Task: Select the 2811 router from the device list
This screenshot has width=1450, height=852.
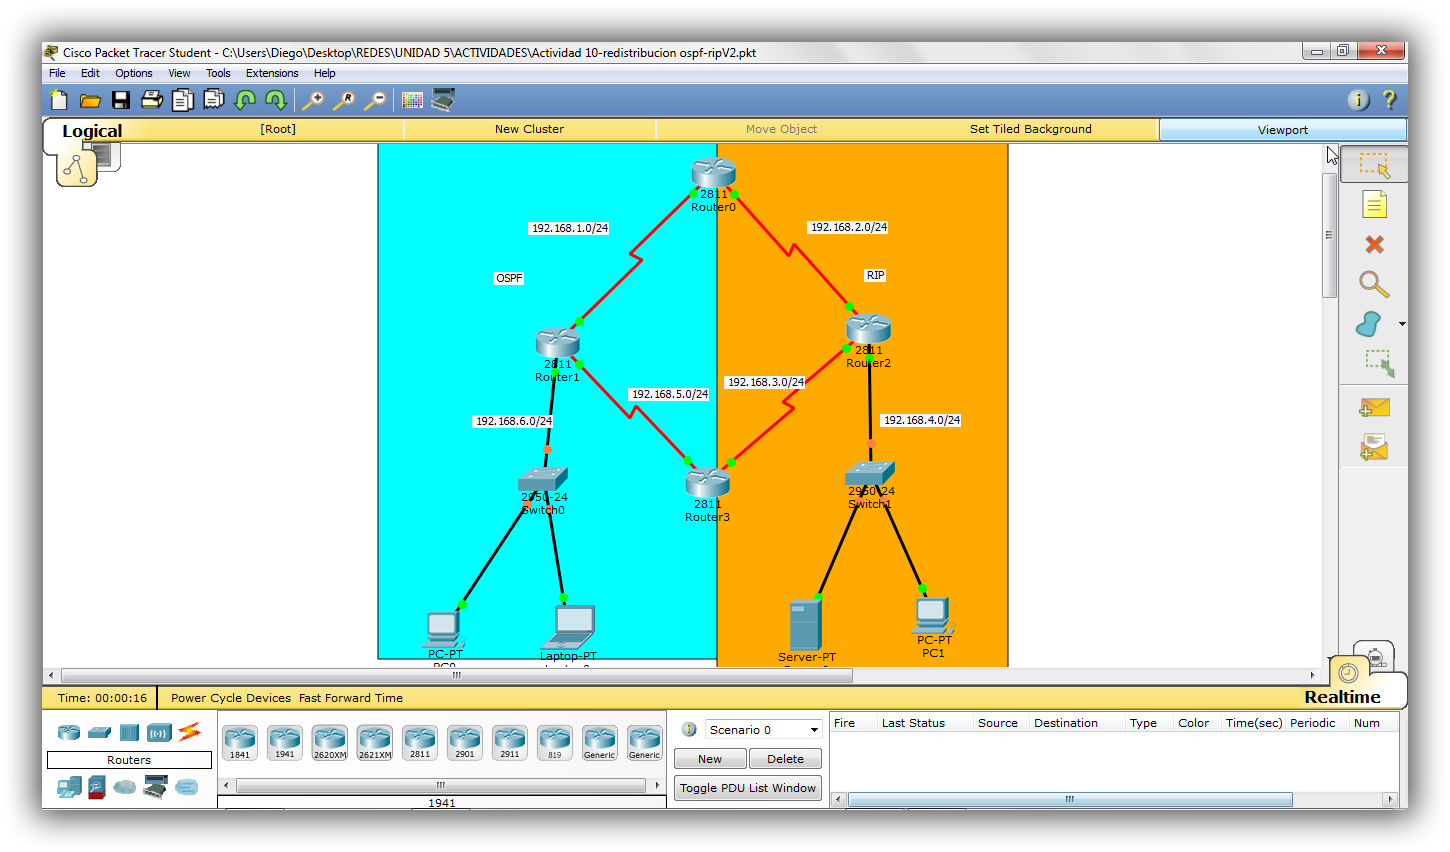Action: [x=420, y=741]
